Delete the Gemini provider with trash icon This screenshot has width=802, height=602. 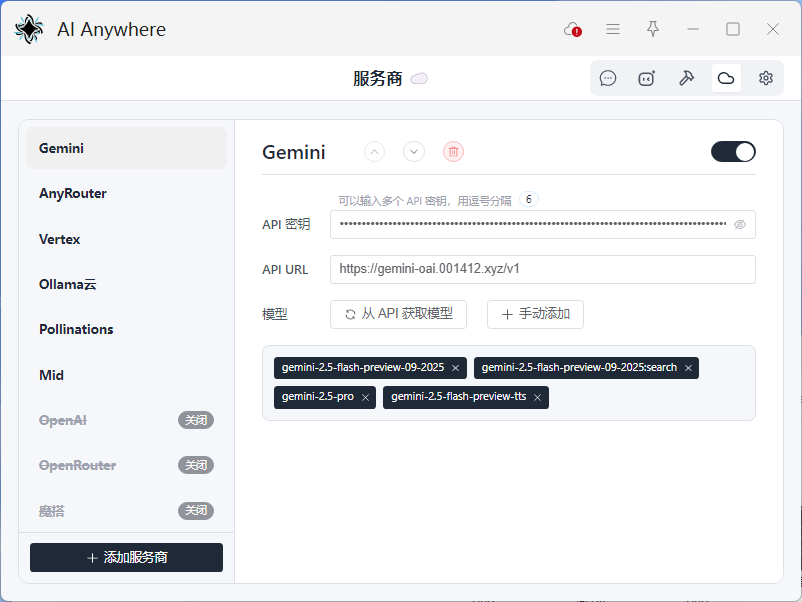coord(454,152)
